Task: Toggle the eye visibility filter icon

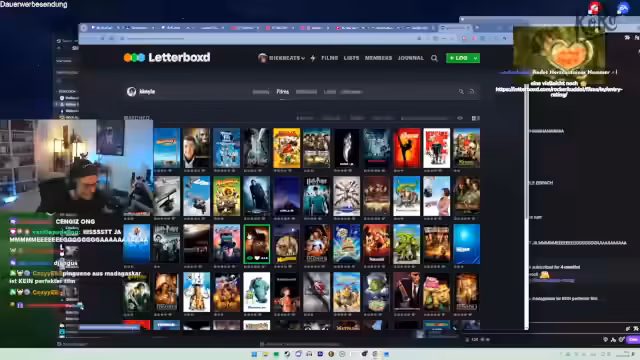Action: pos(460,118)
